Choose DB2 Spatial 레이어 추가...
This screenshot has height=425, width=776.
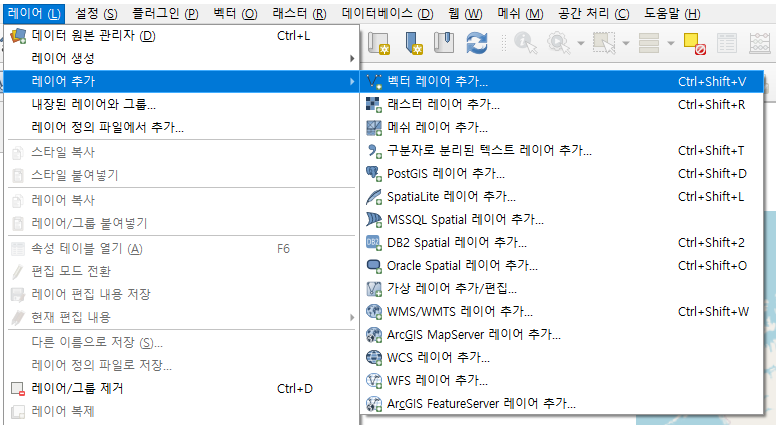(x=562, y=242)
